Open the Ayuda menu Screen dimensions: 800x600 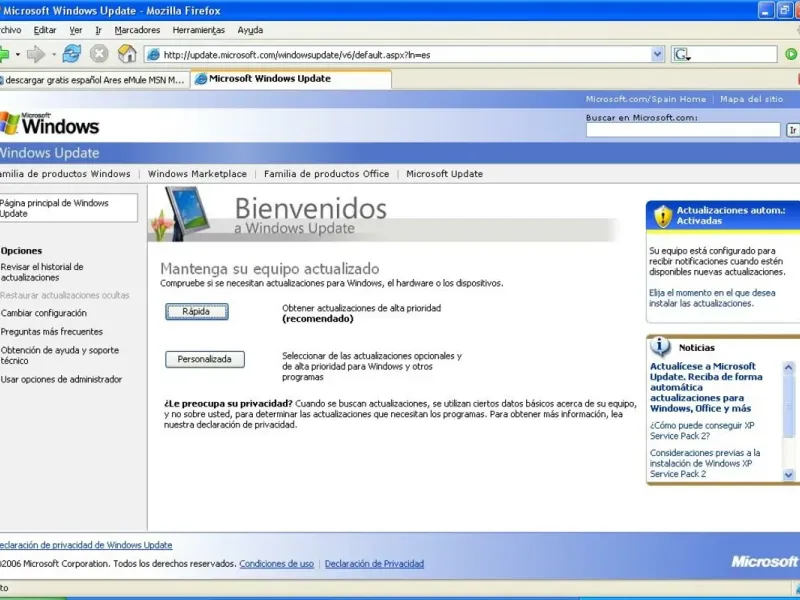(x=250, y=30)
